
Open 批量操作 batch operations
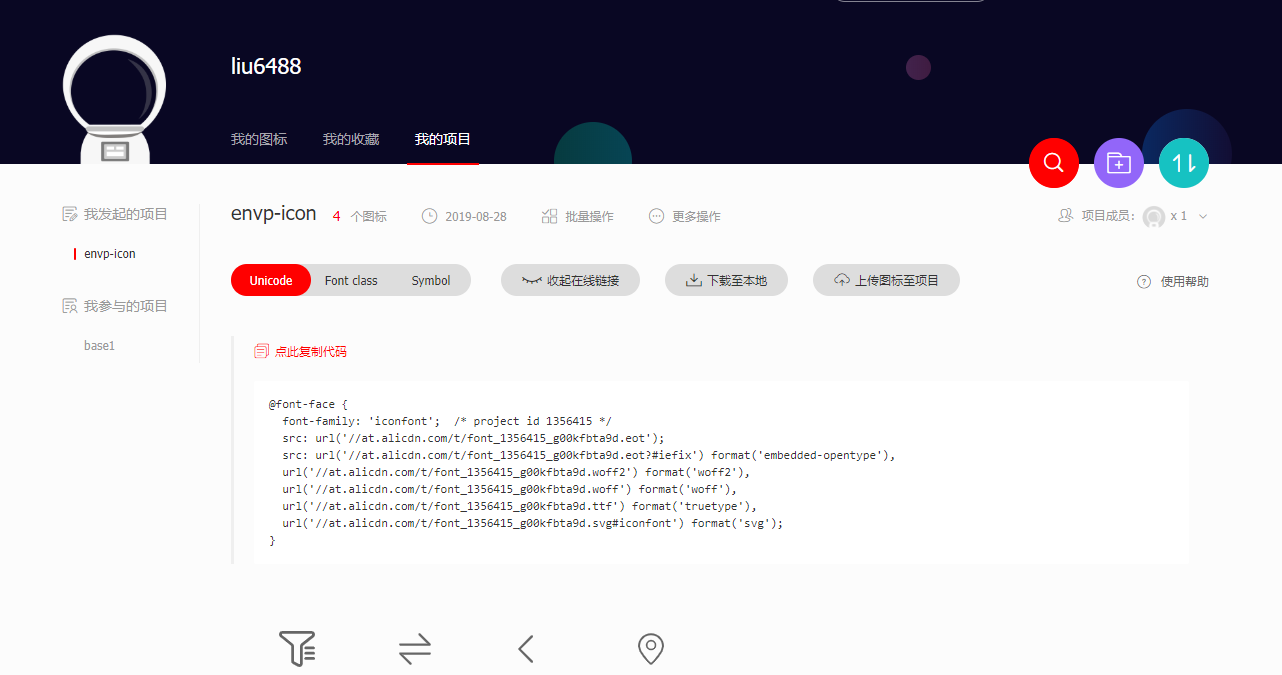(589, 216)
